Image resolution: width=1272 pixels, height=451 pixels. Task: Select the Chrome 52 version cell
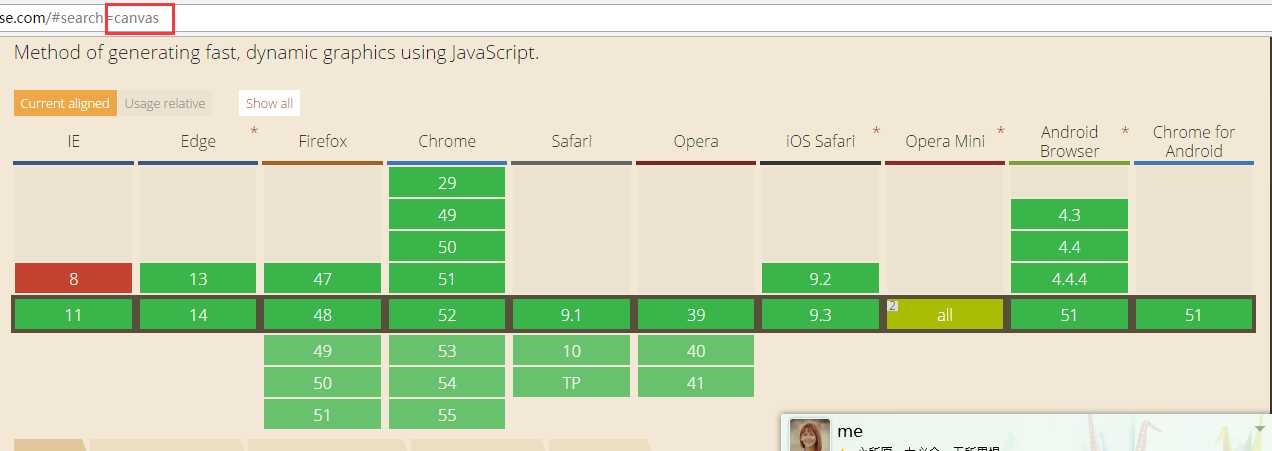click(x=447, y=314)
